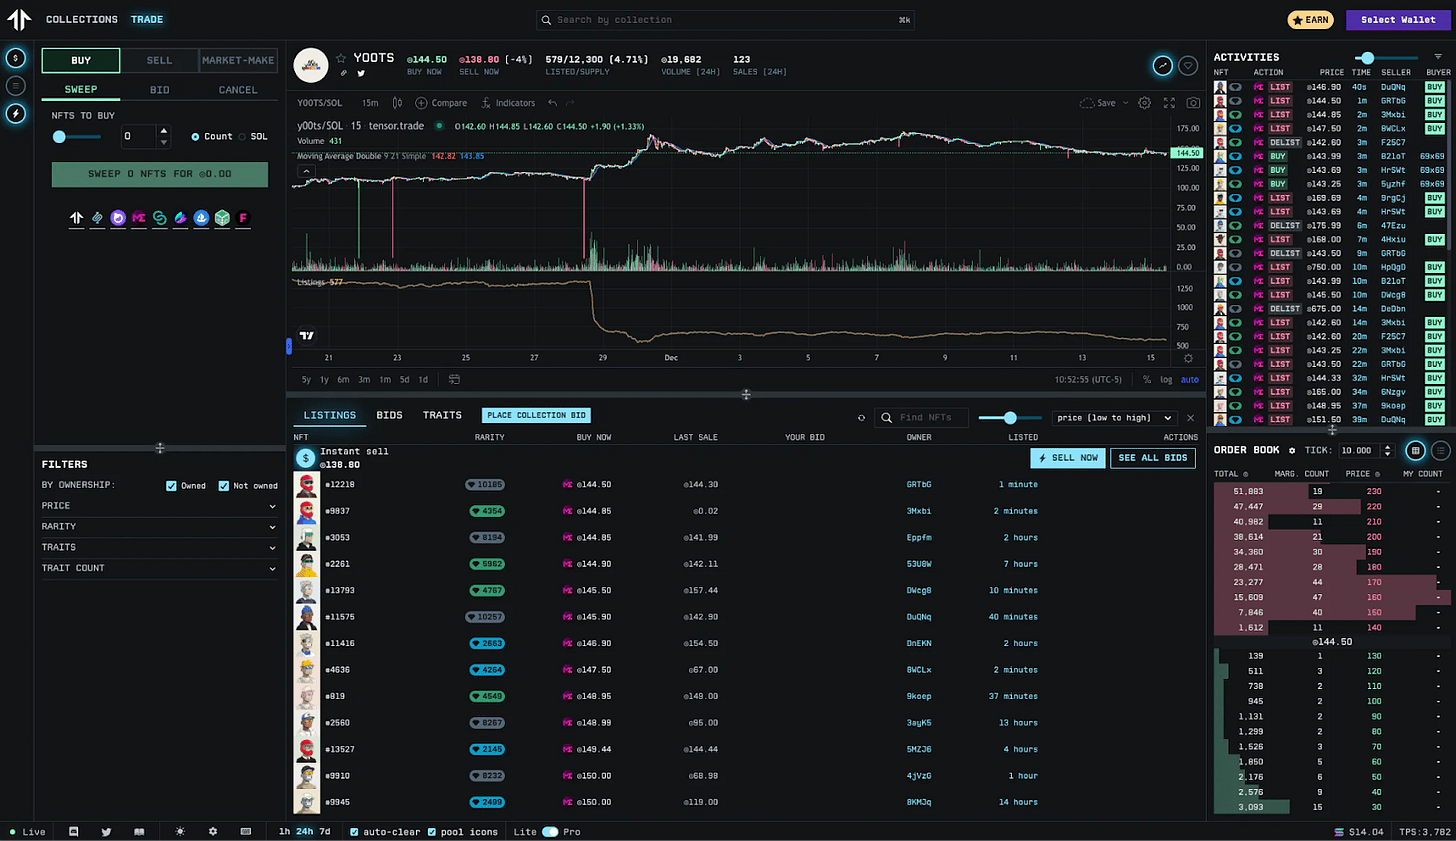The width and height of the screenshot is (1456, 841).
Task: Open the Twitter icon in the status bar
Action: [x=106, y=832]
